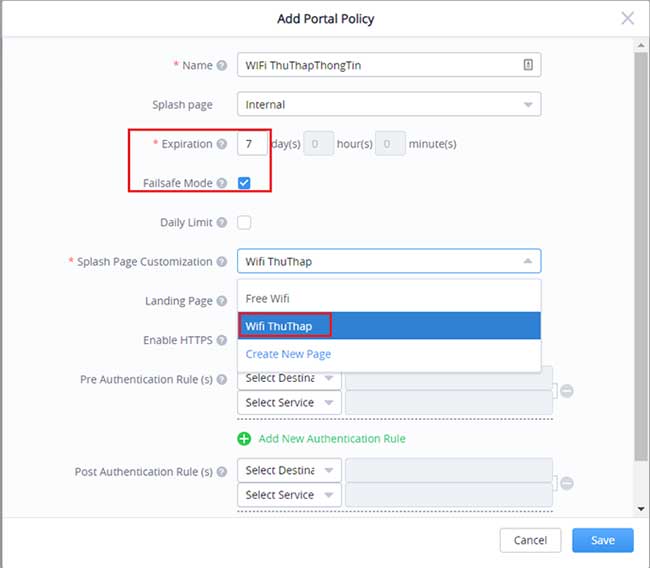Click the help icon beside Expiration
The width and height of the screenshot is (650, 568).
(x=222, y=144)
